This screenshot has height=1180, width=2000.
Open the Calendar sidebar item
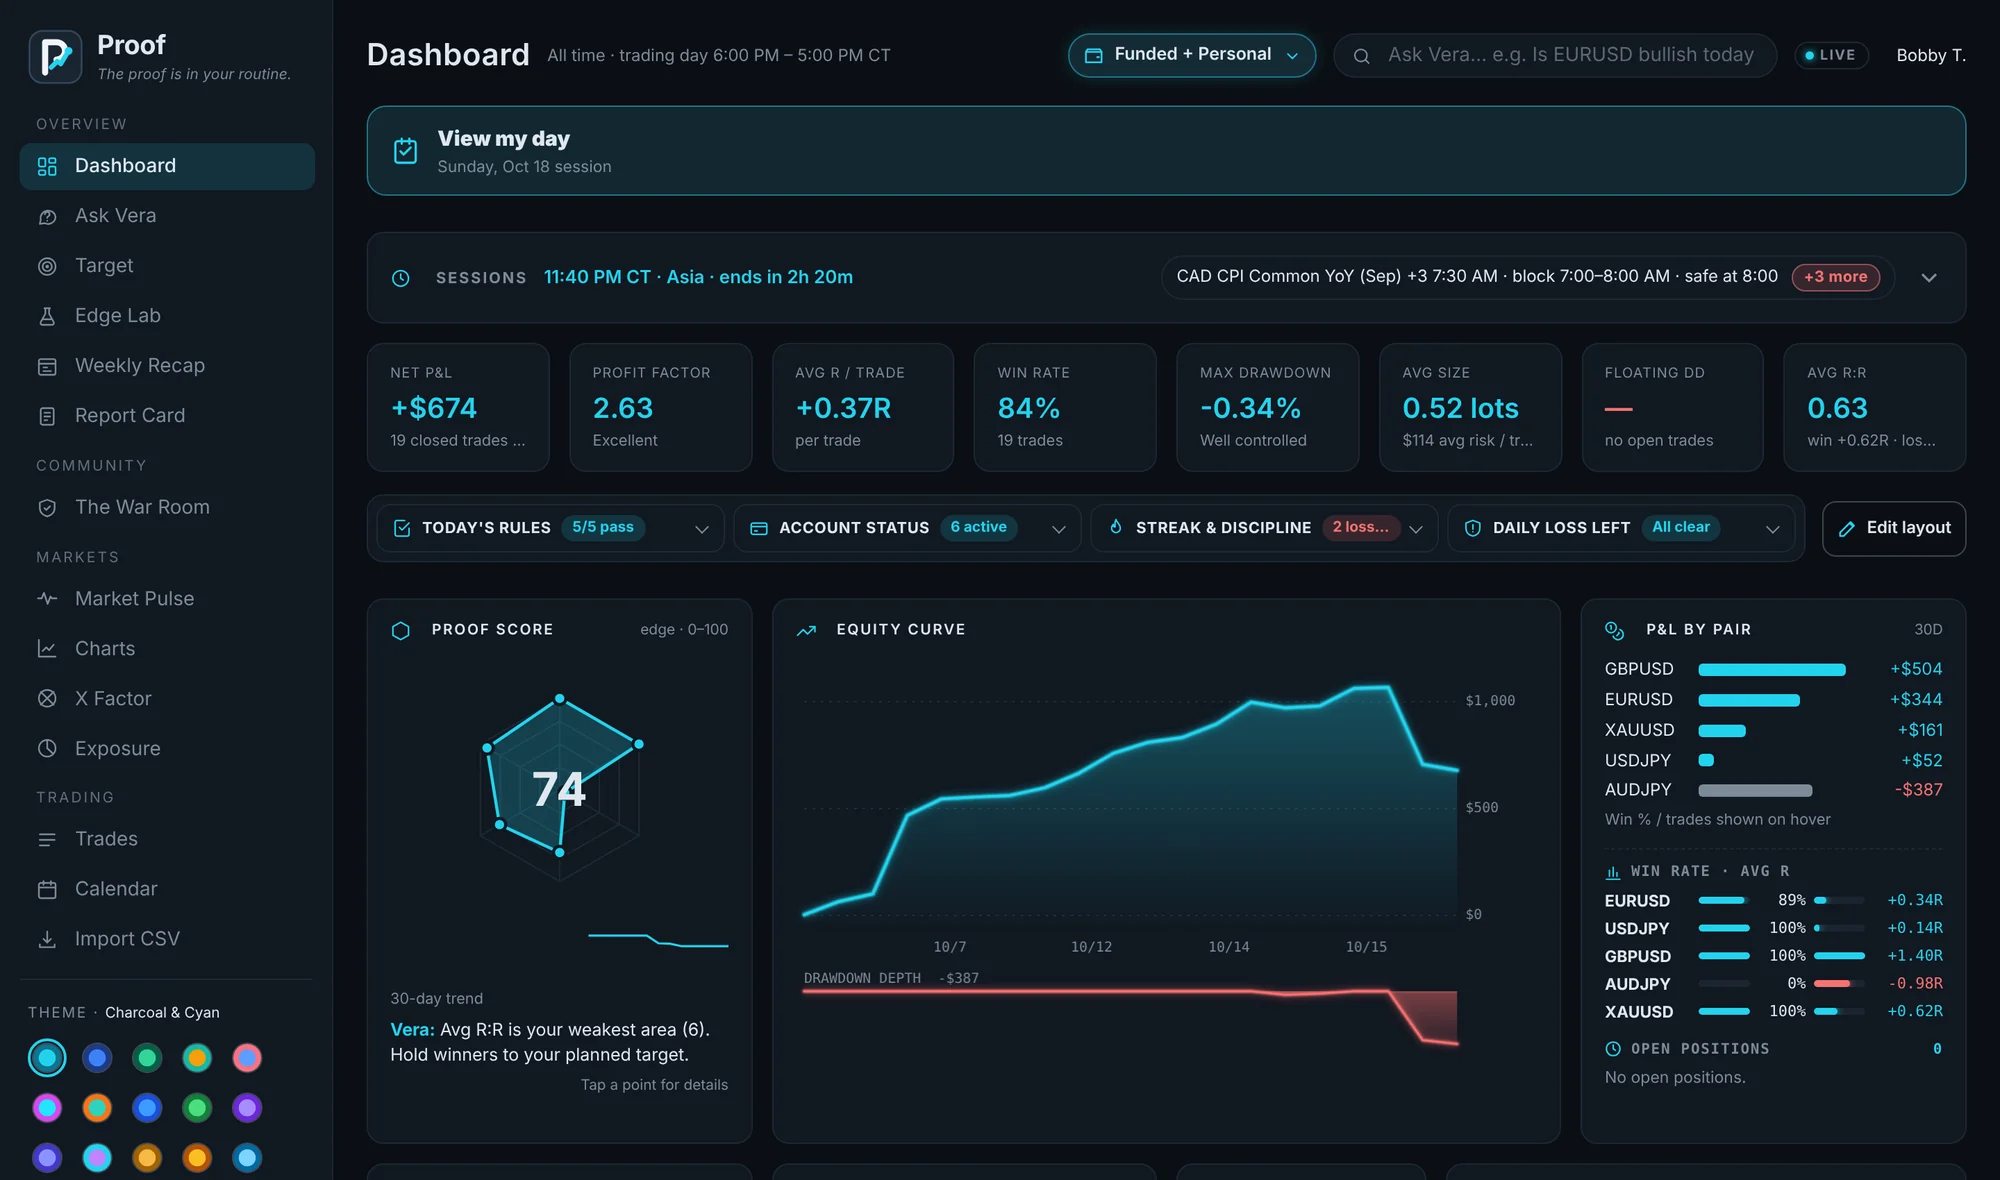tap(167, 889)
